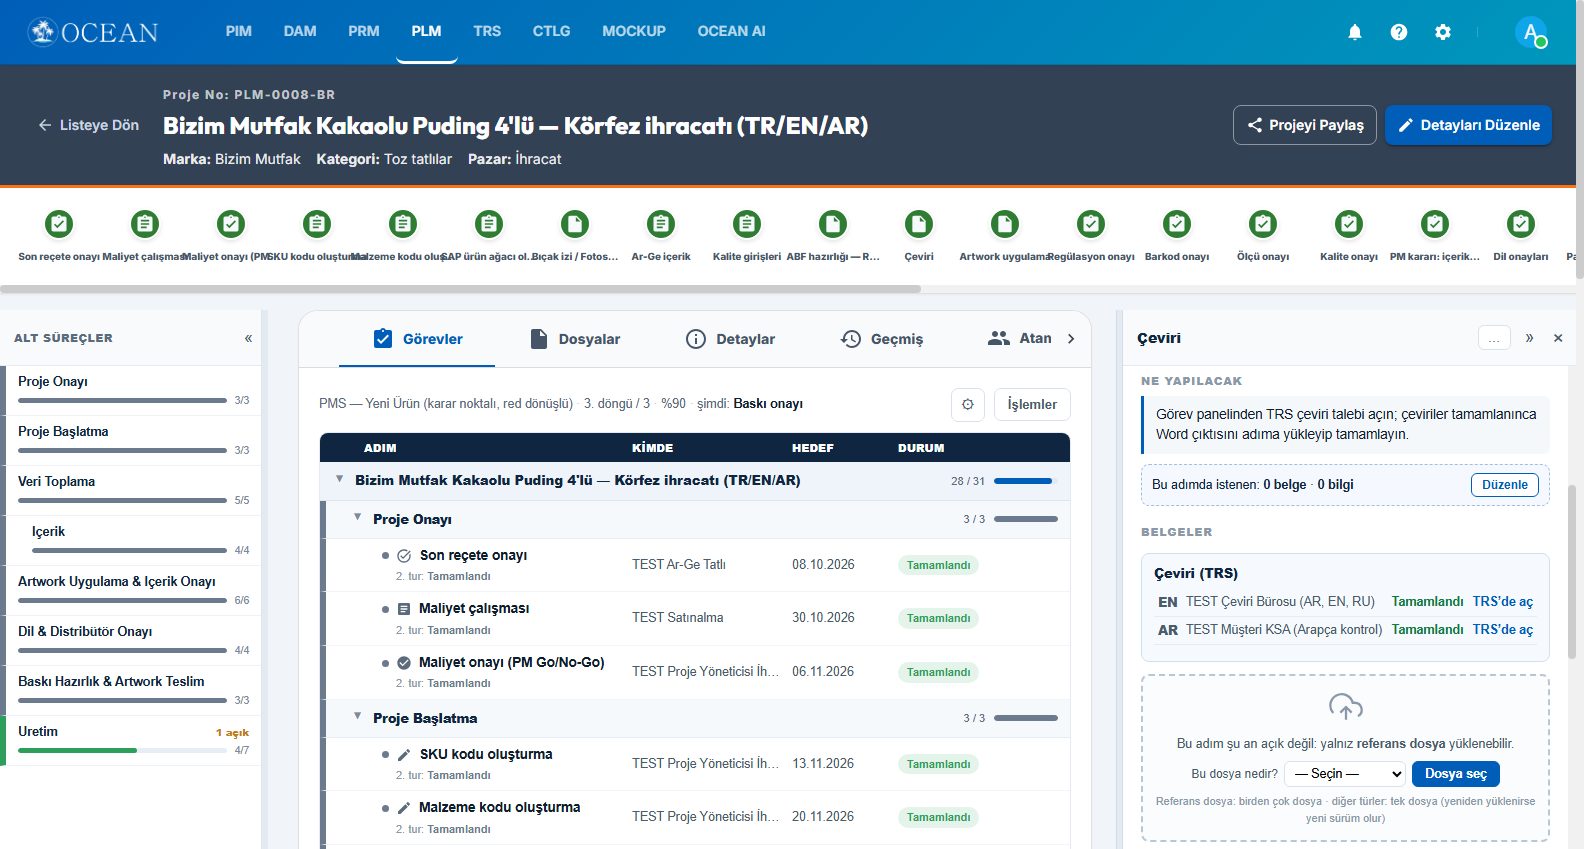Collapse the Proje Onayı group in the task table
This screenshot has width=1584, height=849.
click(x=358, y=517)
